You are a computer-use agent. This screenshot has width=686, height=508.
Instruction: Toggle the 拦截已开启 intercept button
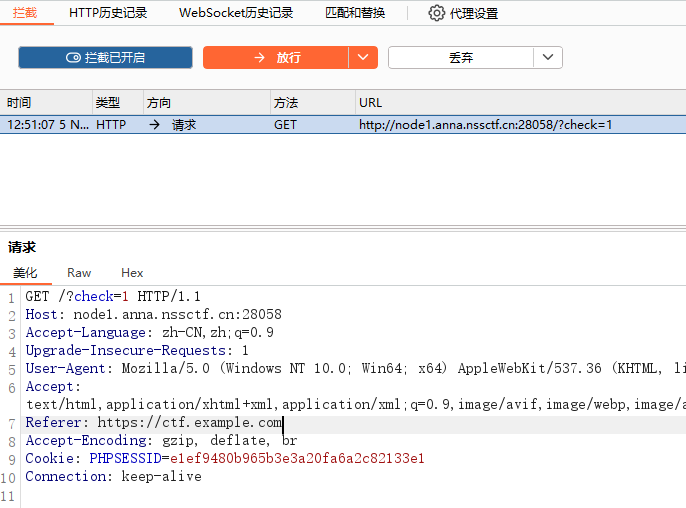105,57
